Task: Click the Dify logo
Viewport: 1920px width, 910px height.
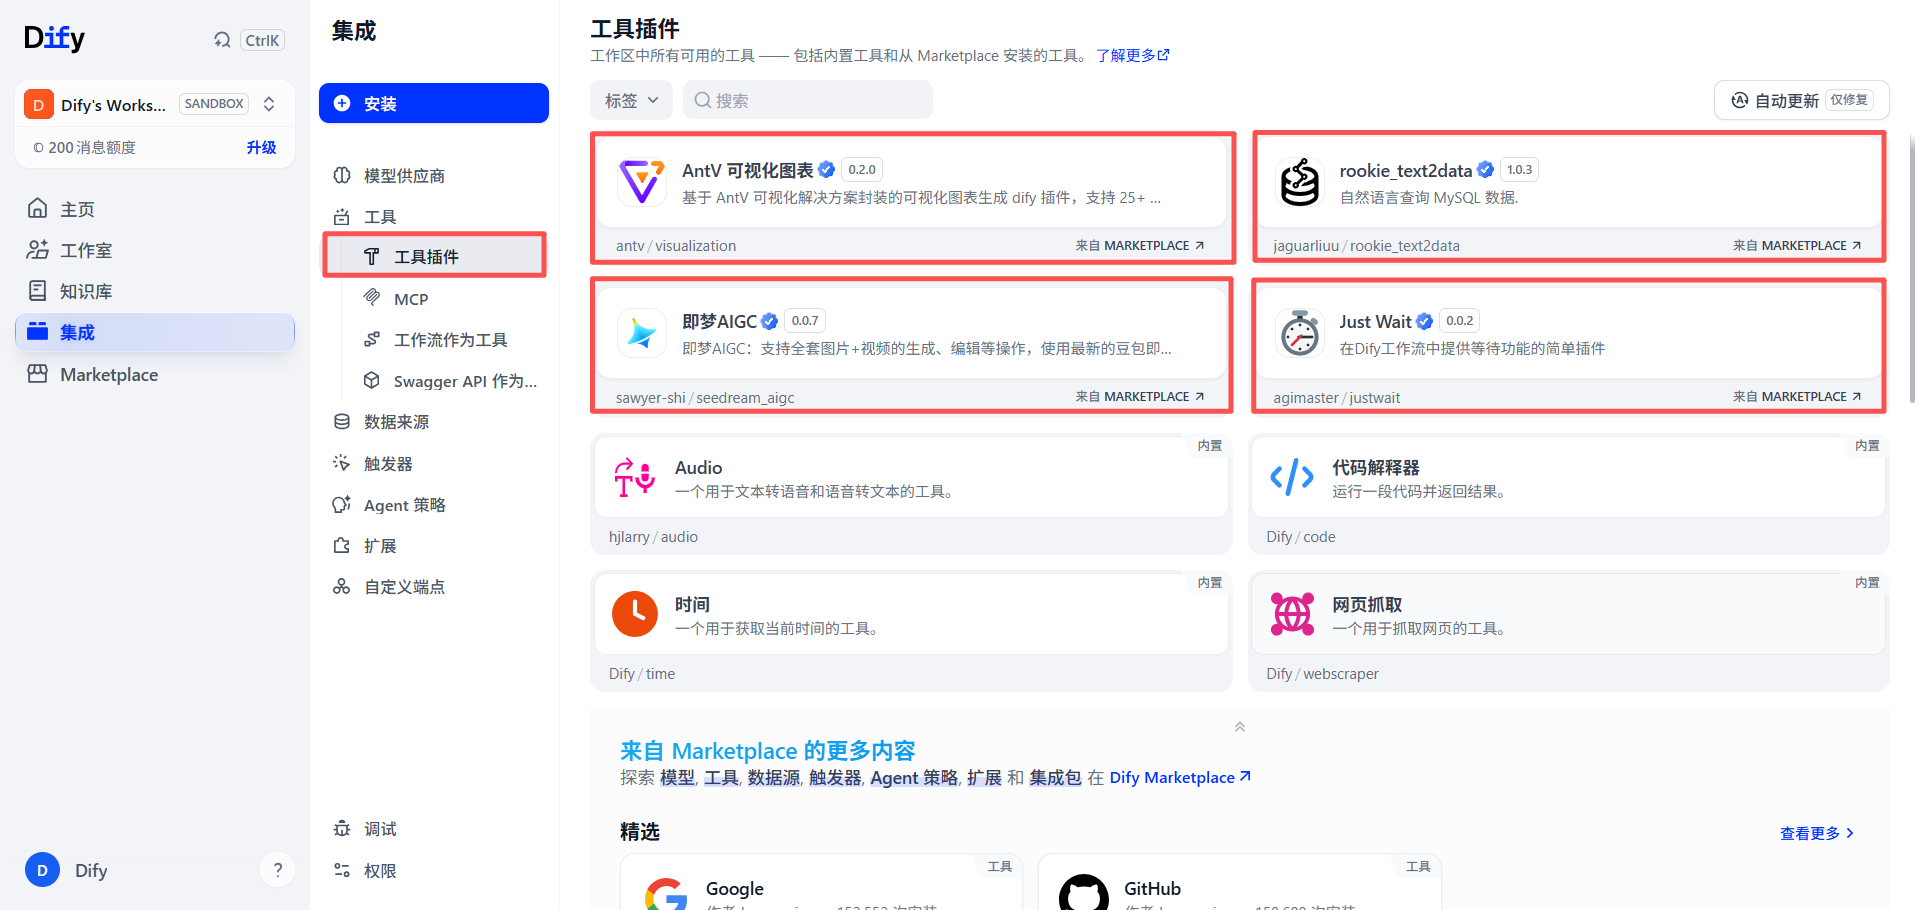Action: pos(55,38)
